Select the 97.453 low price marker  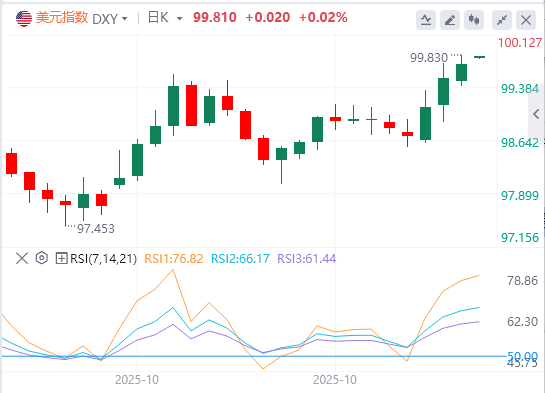pyautogui.click(x=96, y=229)
